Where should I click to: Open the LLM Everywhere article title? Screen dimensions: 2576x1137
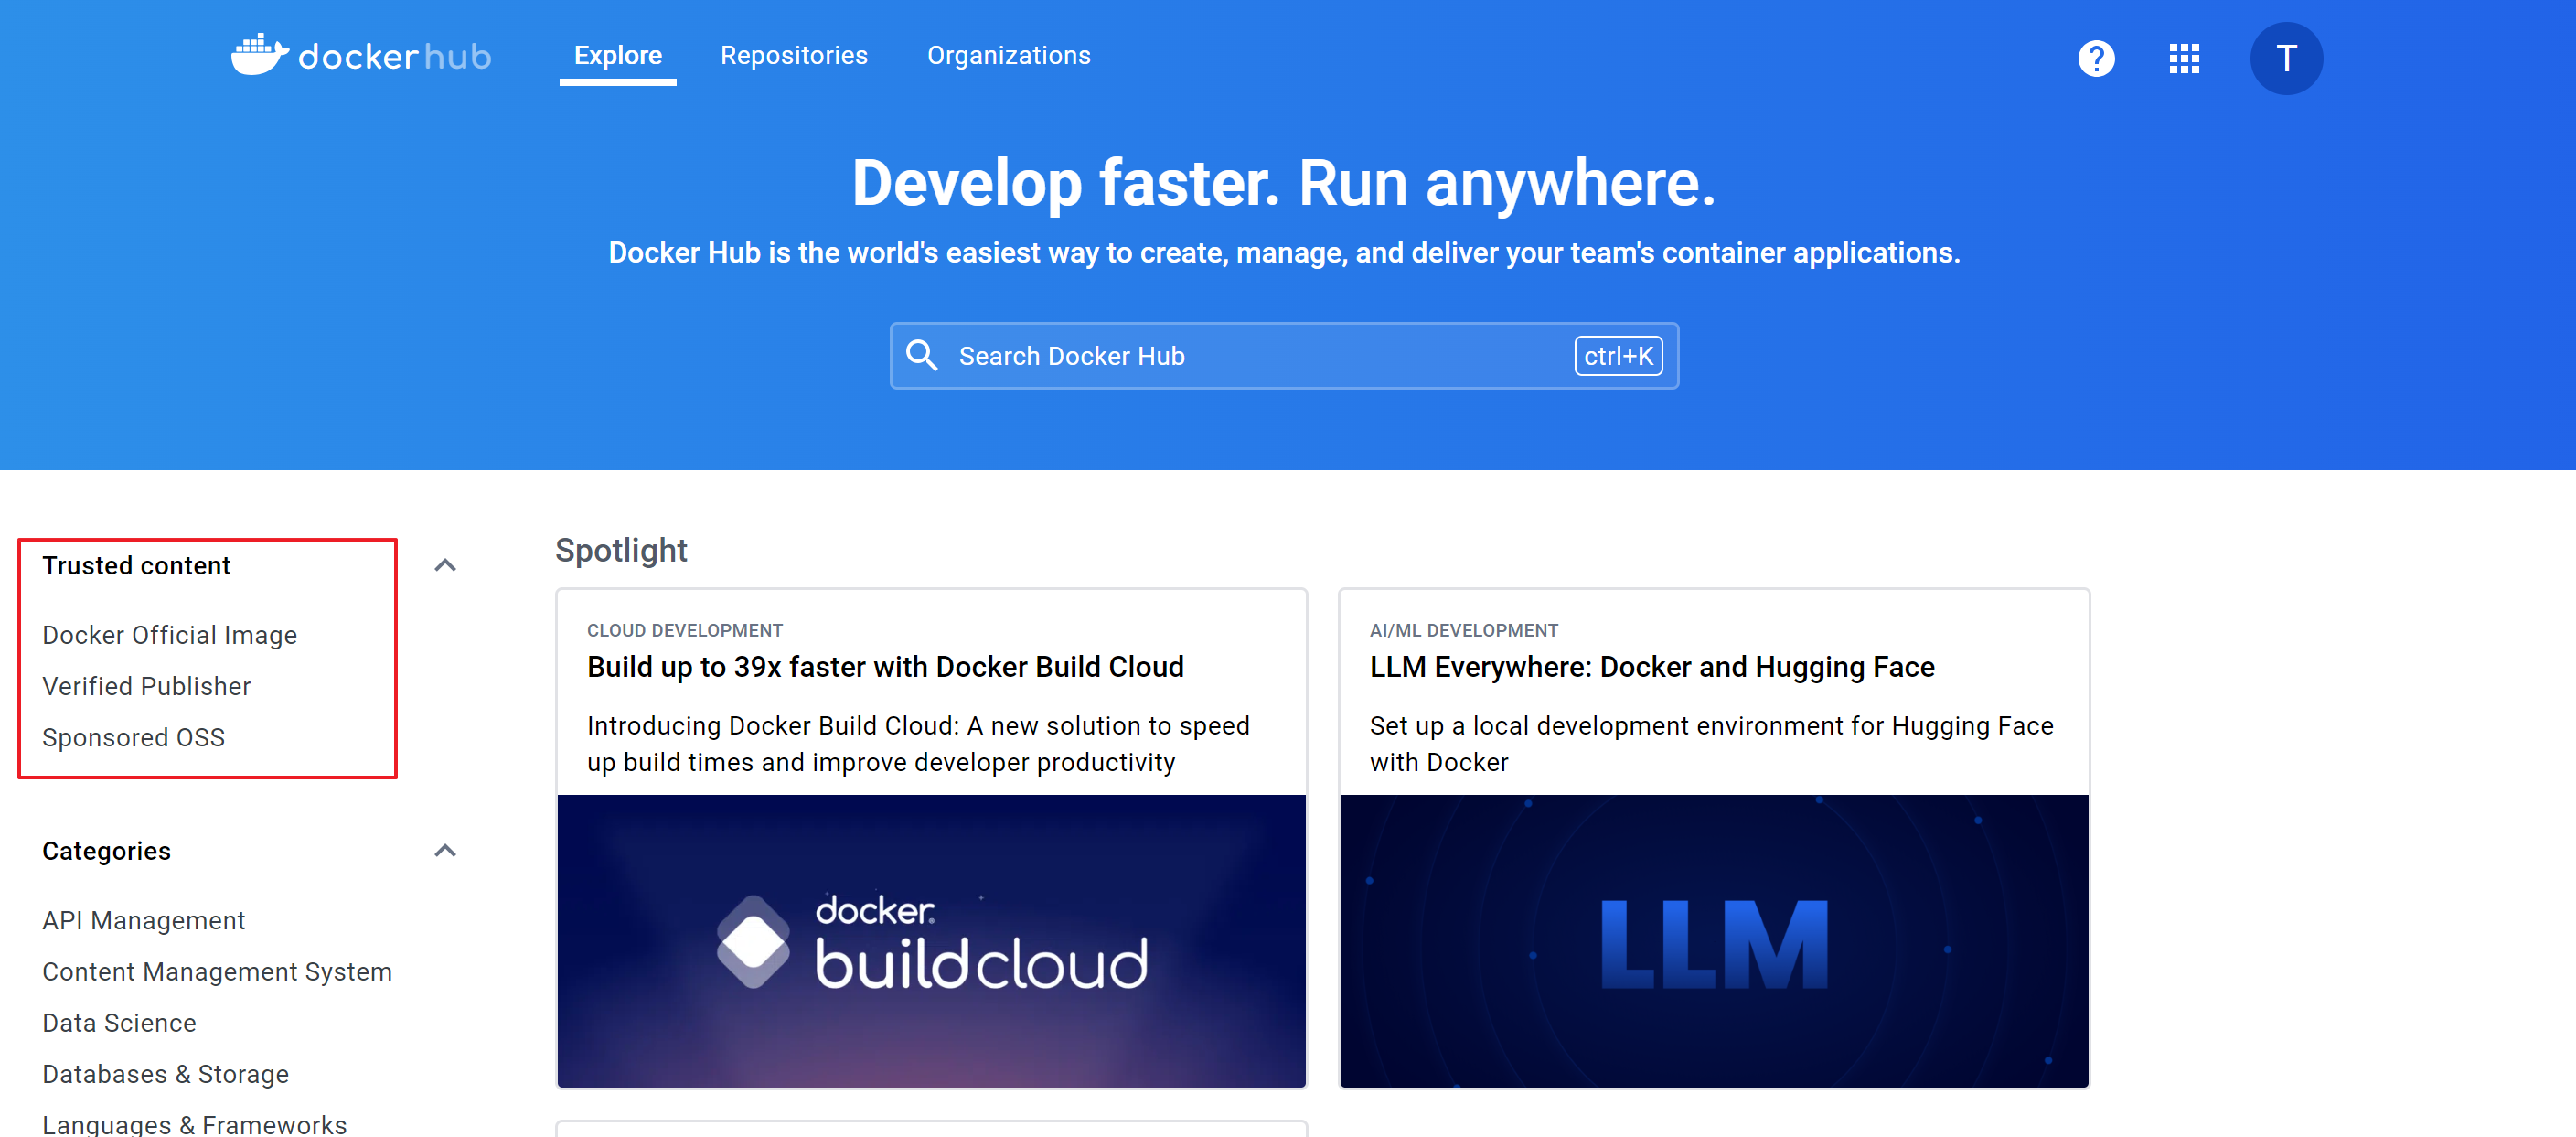click(x=1651, y=667)
